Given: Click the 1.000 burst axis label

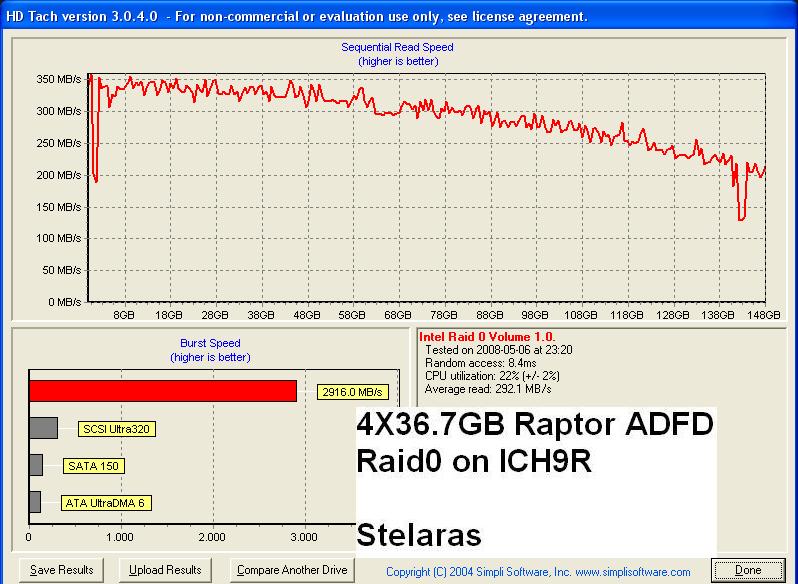Looking at the screenshot, I should point(120,537).
